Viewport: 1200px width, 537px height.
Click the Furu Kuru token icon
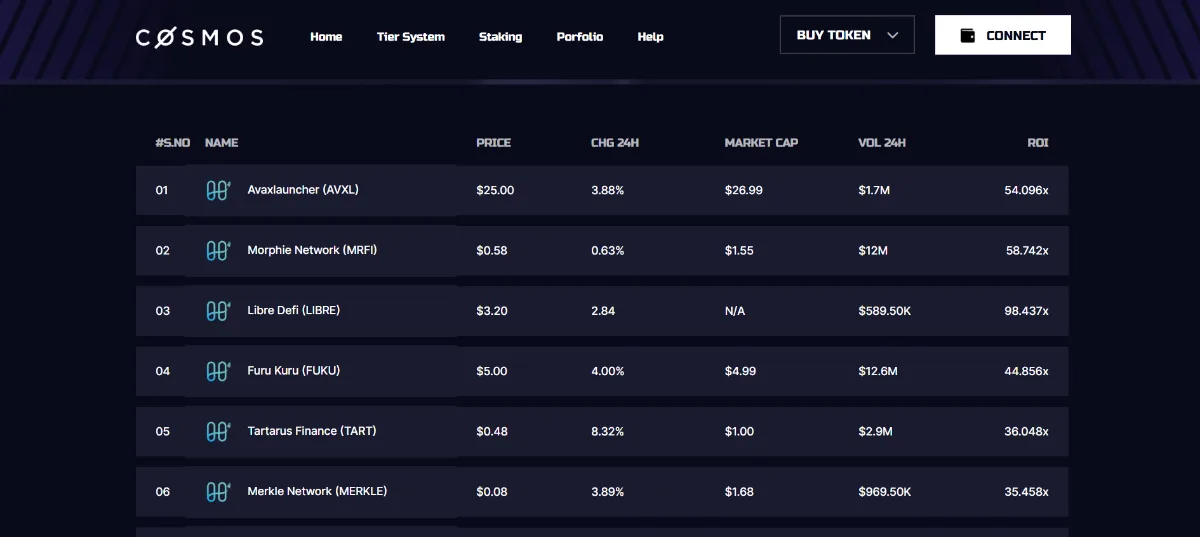218,371
